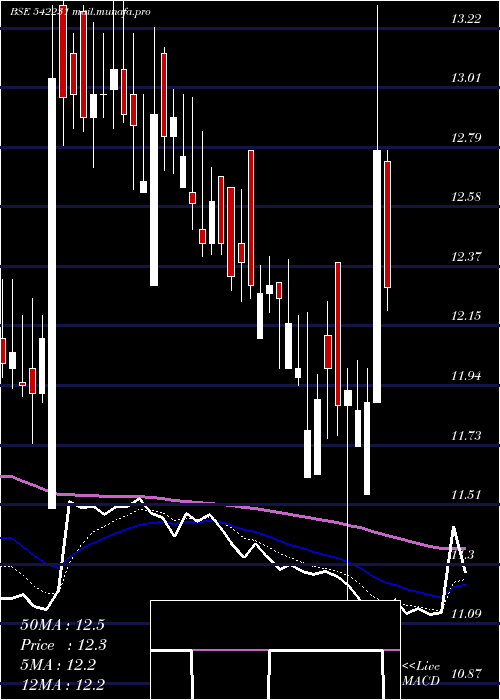Click the 12MA : 12.2 legend text
The width and height of the screenshot is (500, 700).
pos(62,684)
